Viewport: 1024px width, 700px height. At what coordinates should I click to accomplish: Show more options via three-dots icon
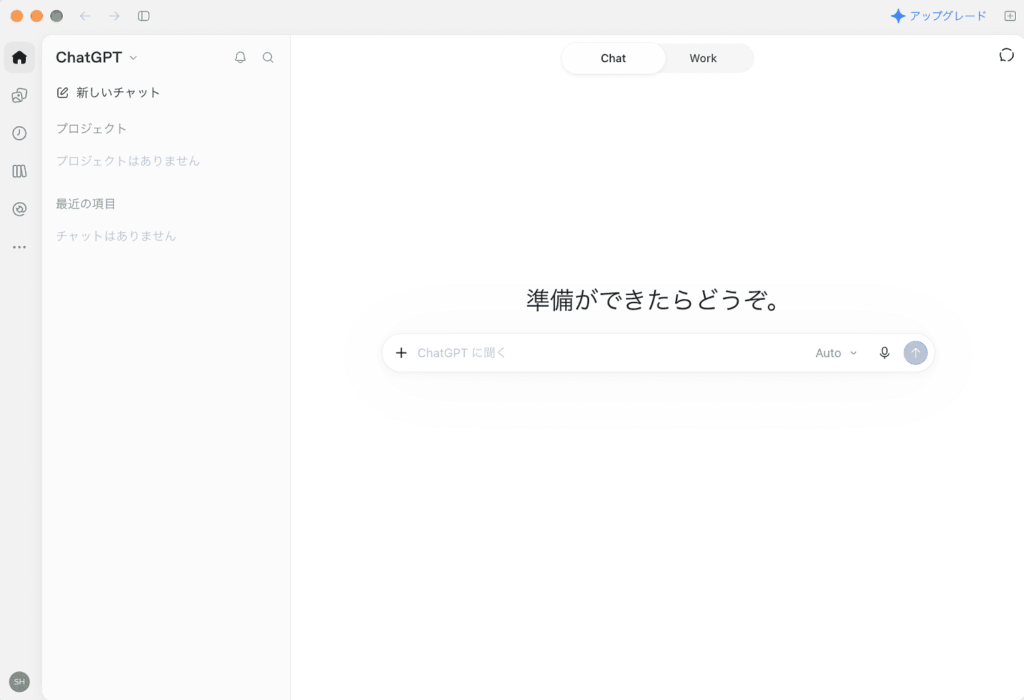tap(20, 247)
